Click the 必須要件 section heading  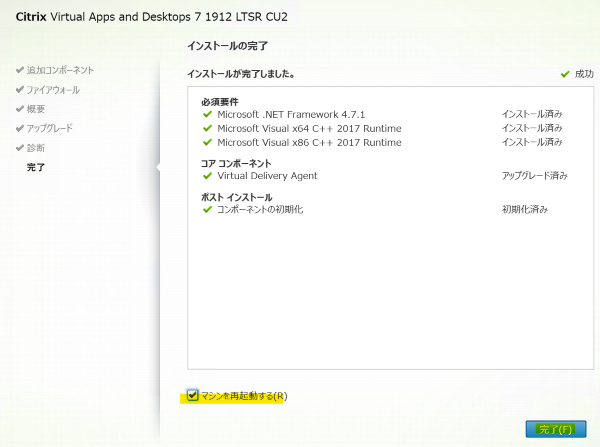point(220,102)
